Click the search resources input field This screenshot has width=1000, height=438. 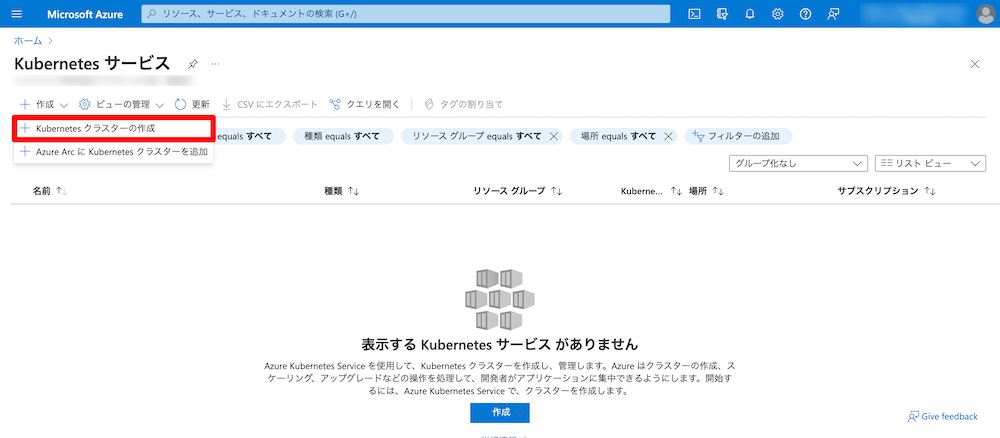[405, 14]
